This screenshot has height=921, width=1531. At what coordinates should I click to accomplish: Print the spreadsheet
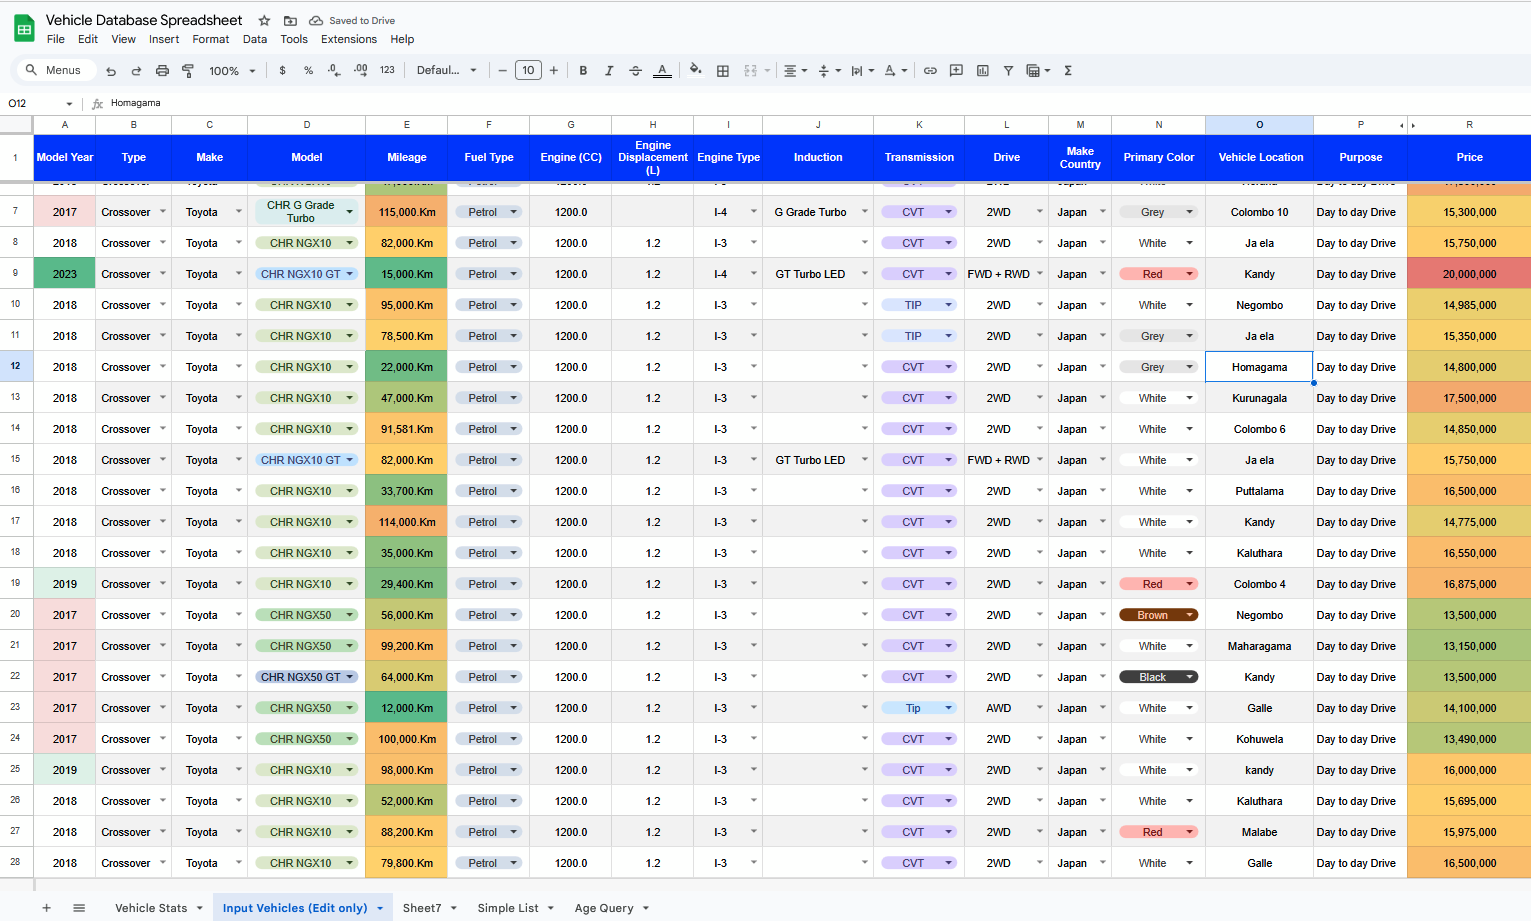coord(162,71)
